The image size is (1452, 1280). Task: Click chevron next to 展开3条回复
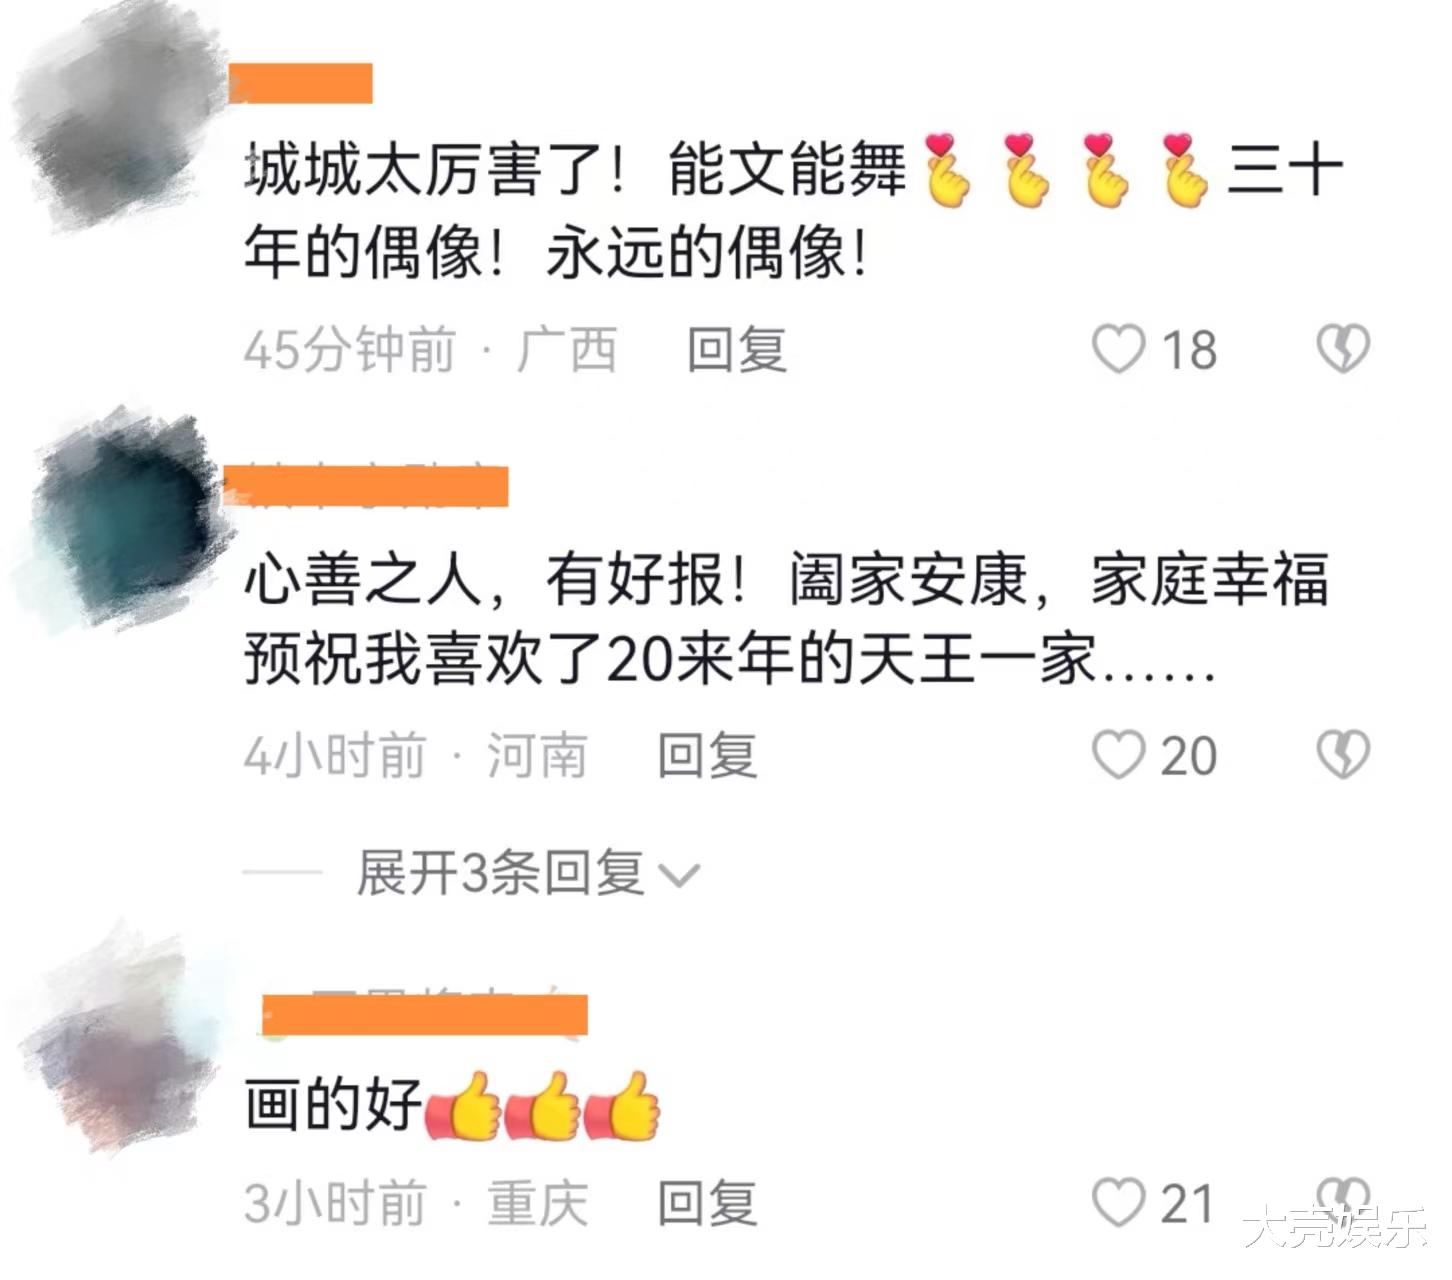tap(680, 876)
